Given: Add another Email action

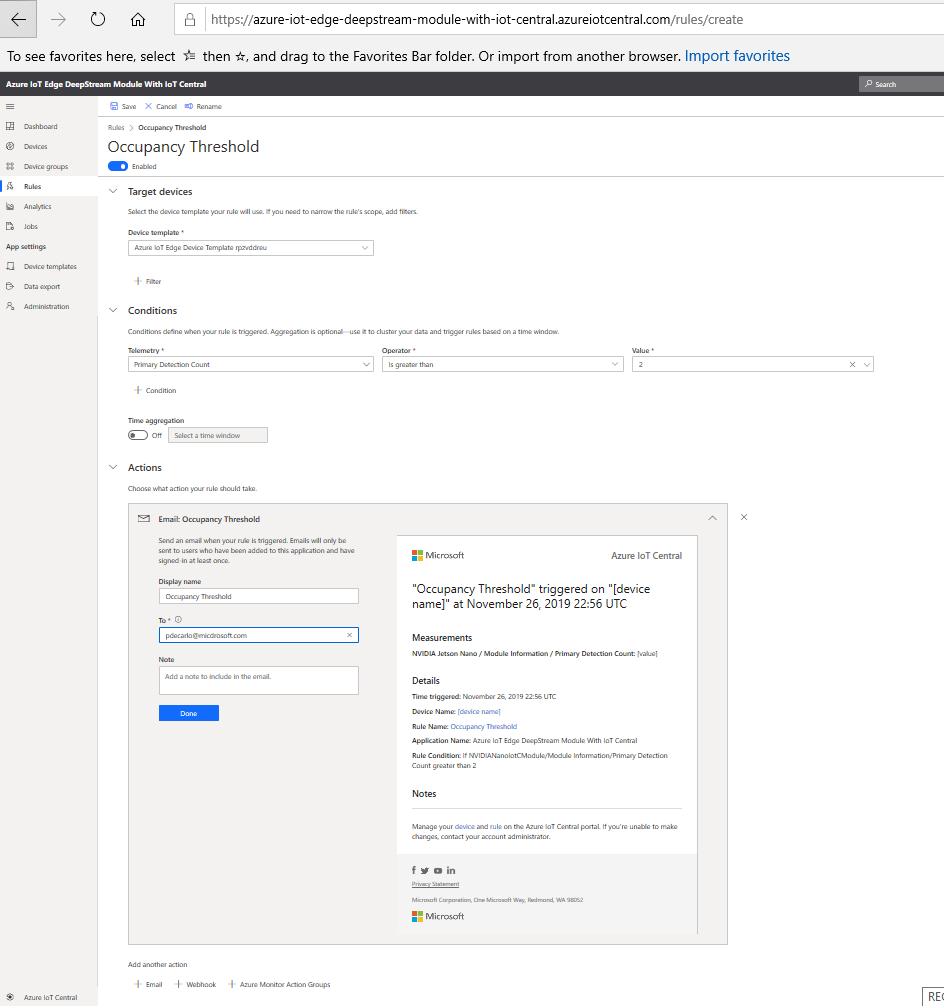Looking at the screenshot, I should coord(148,984).
